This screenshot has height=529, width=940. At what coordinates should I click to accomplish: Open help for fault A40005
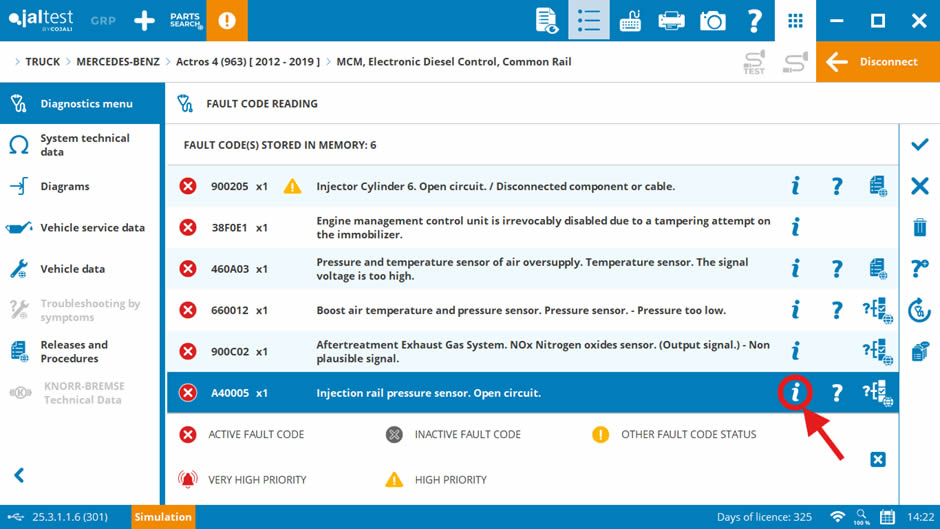[837, 393]
